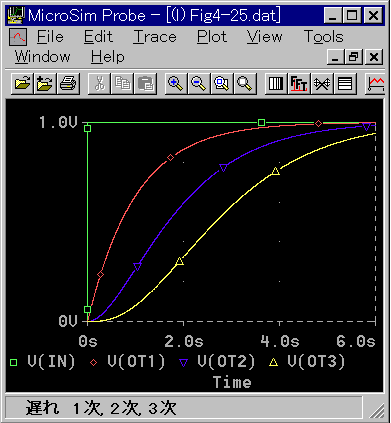391x423 pixels.
Task: Click the Add Trace waveform icon
Action: coord(375,83)
